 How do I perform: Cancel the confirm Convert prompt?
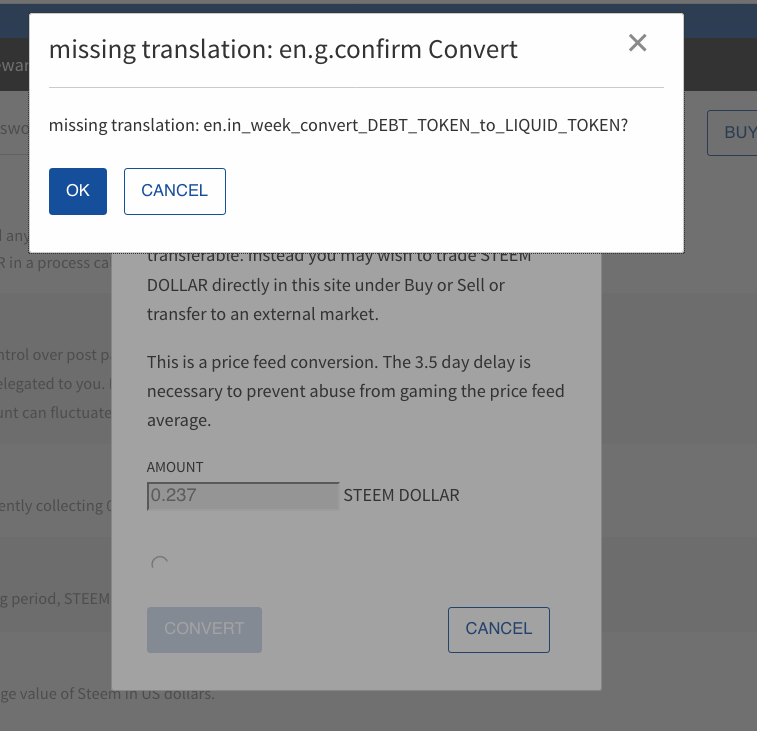coord(175,191)
